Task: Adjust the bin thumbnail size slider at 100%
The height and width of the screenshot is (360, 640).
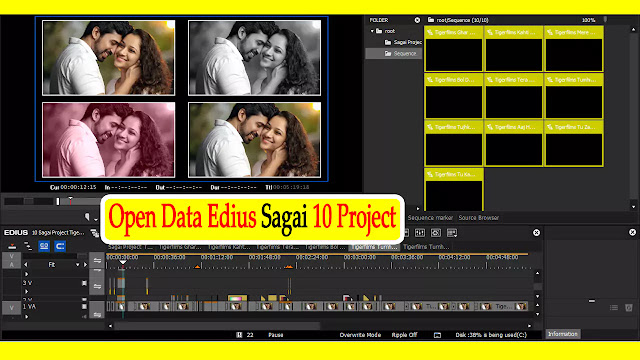Action: (605, 20)
